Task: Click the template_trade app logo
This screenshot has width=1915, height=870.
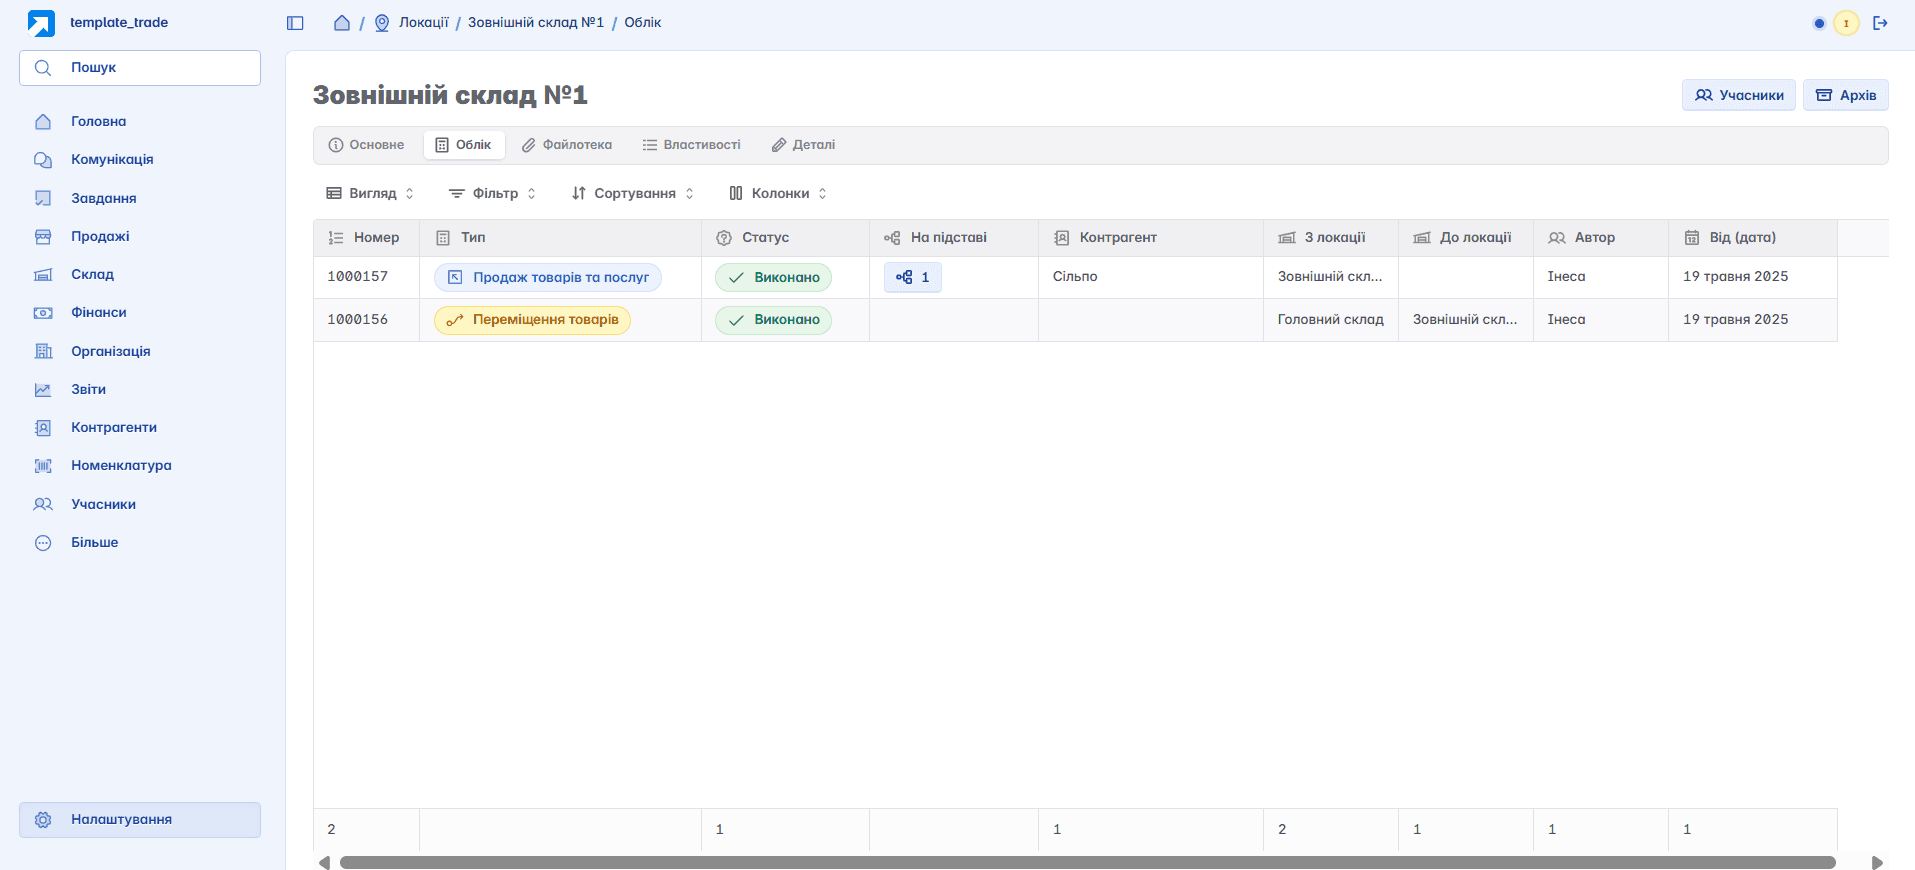Action: tap(42, 23)
